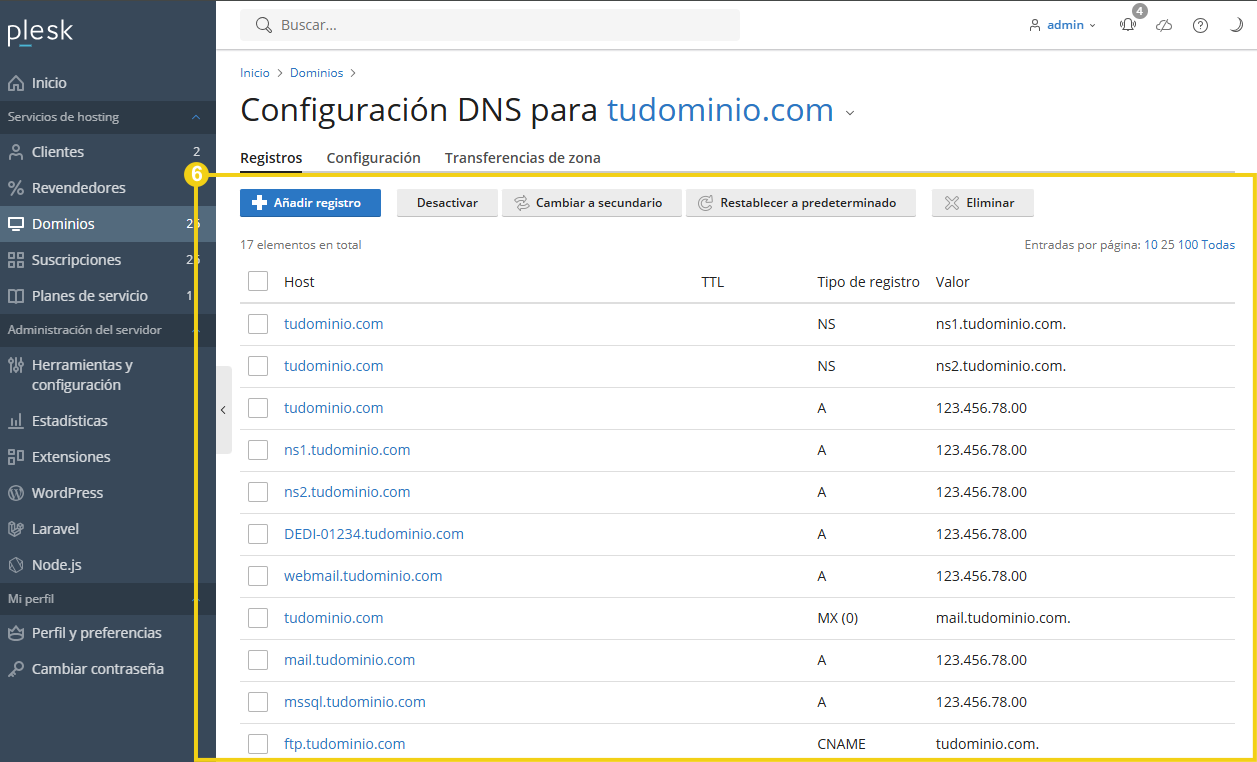Click Añadir registro button
Screen dimensions: 1257x762
point(310,203)
